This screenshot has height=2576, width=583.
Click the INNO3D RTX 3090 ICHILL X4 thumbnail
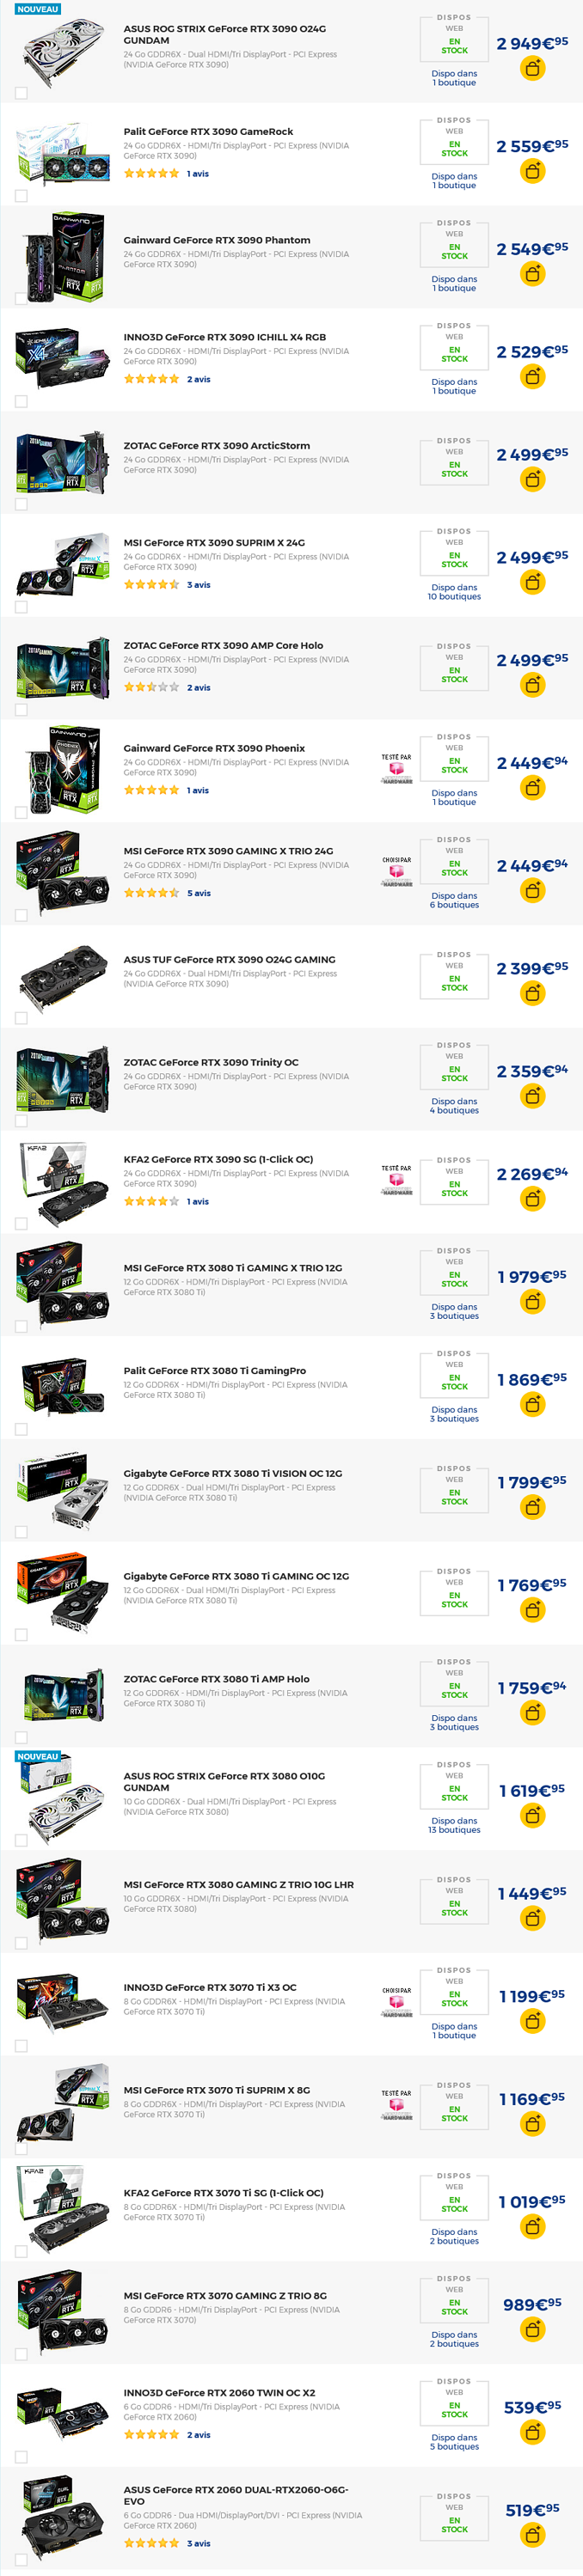[62, 359]
